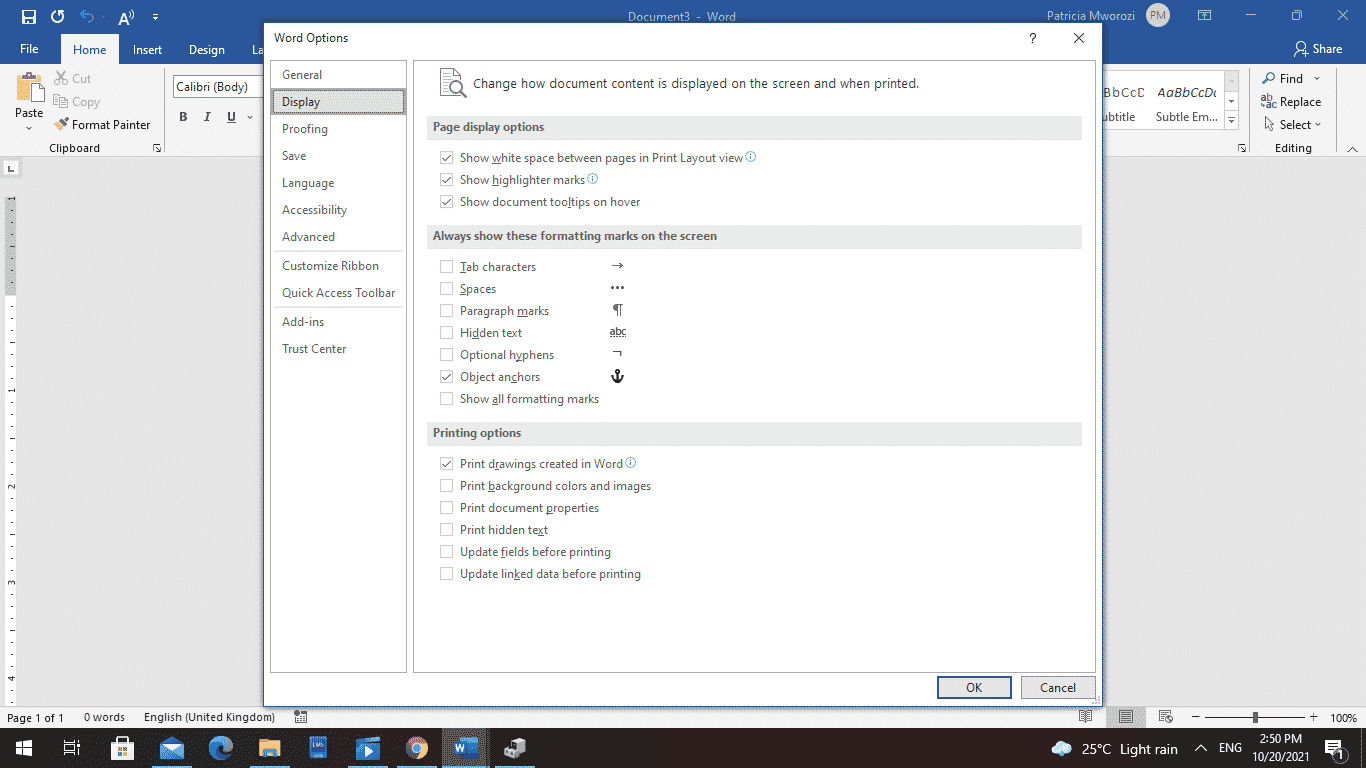Click English (United Kingdom) in the status bar
The width and height of the screenshot is (1366, 768).
tap(209, 717)
